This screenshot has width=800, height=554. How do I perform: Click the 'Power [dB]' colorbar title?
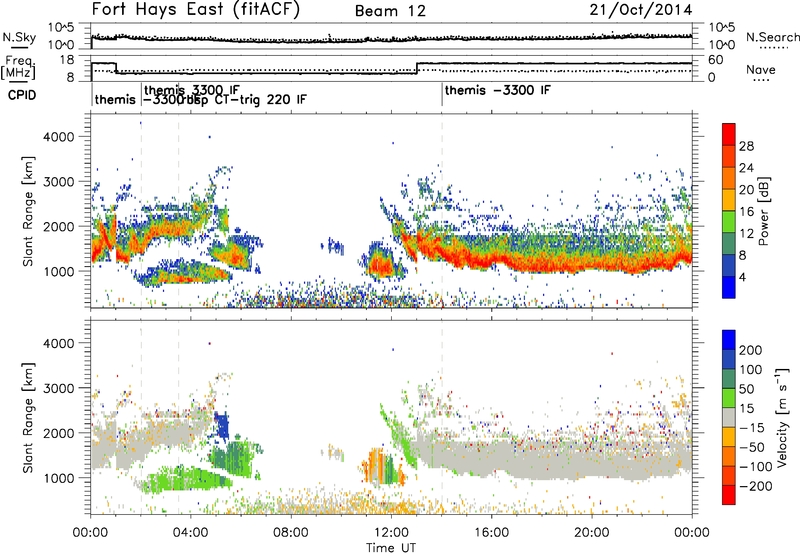[x=764, y=211]
